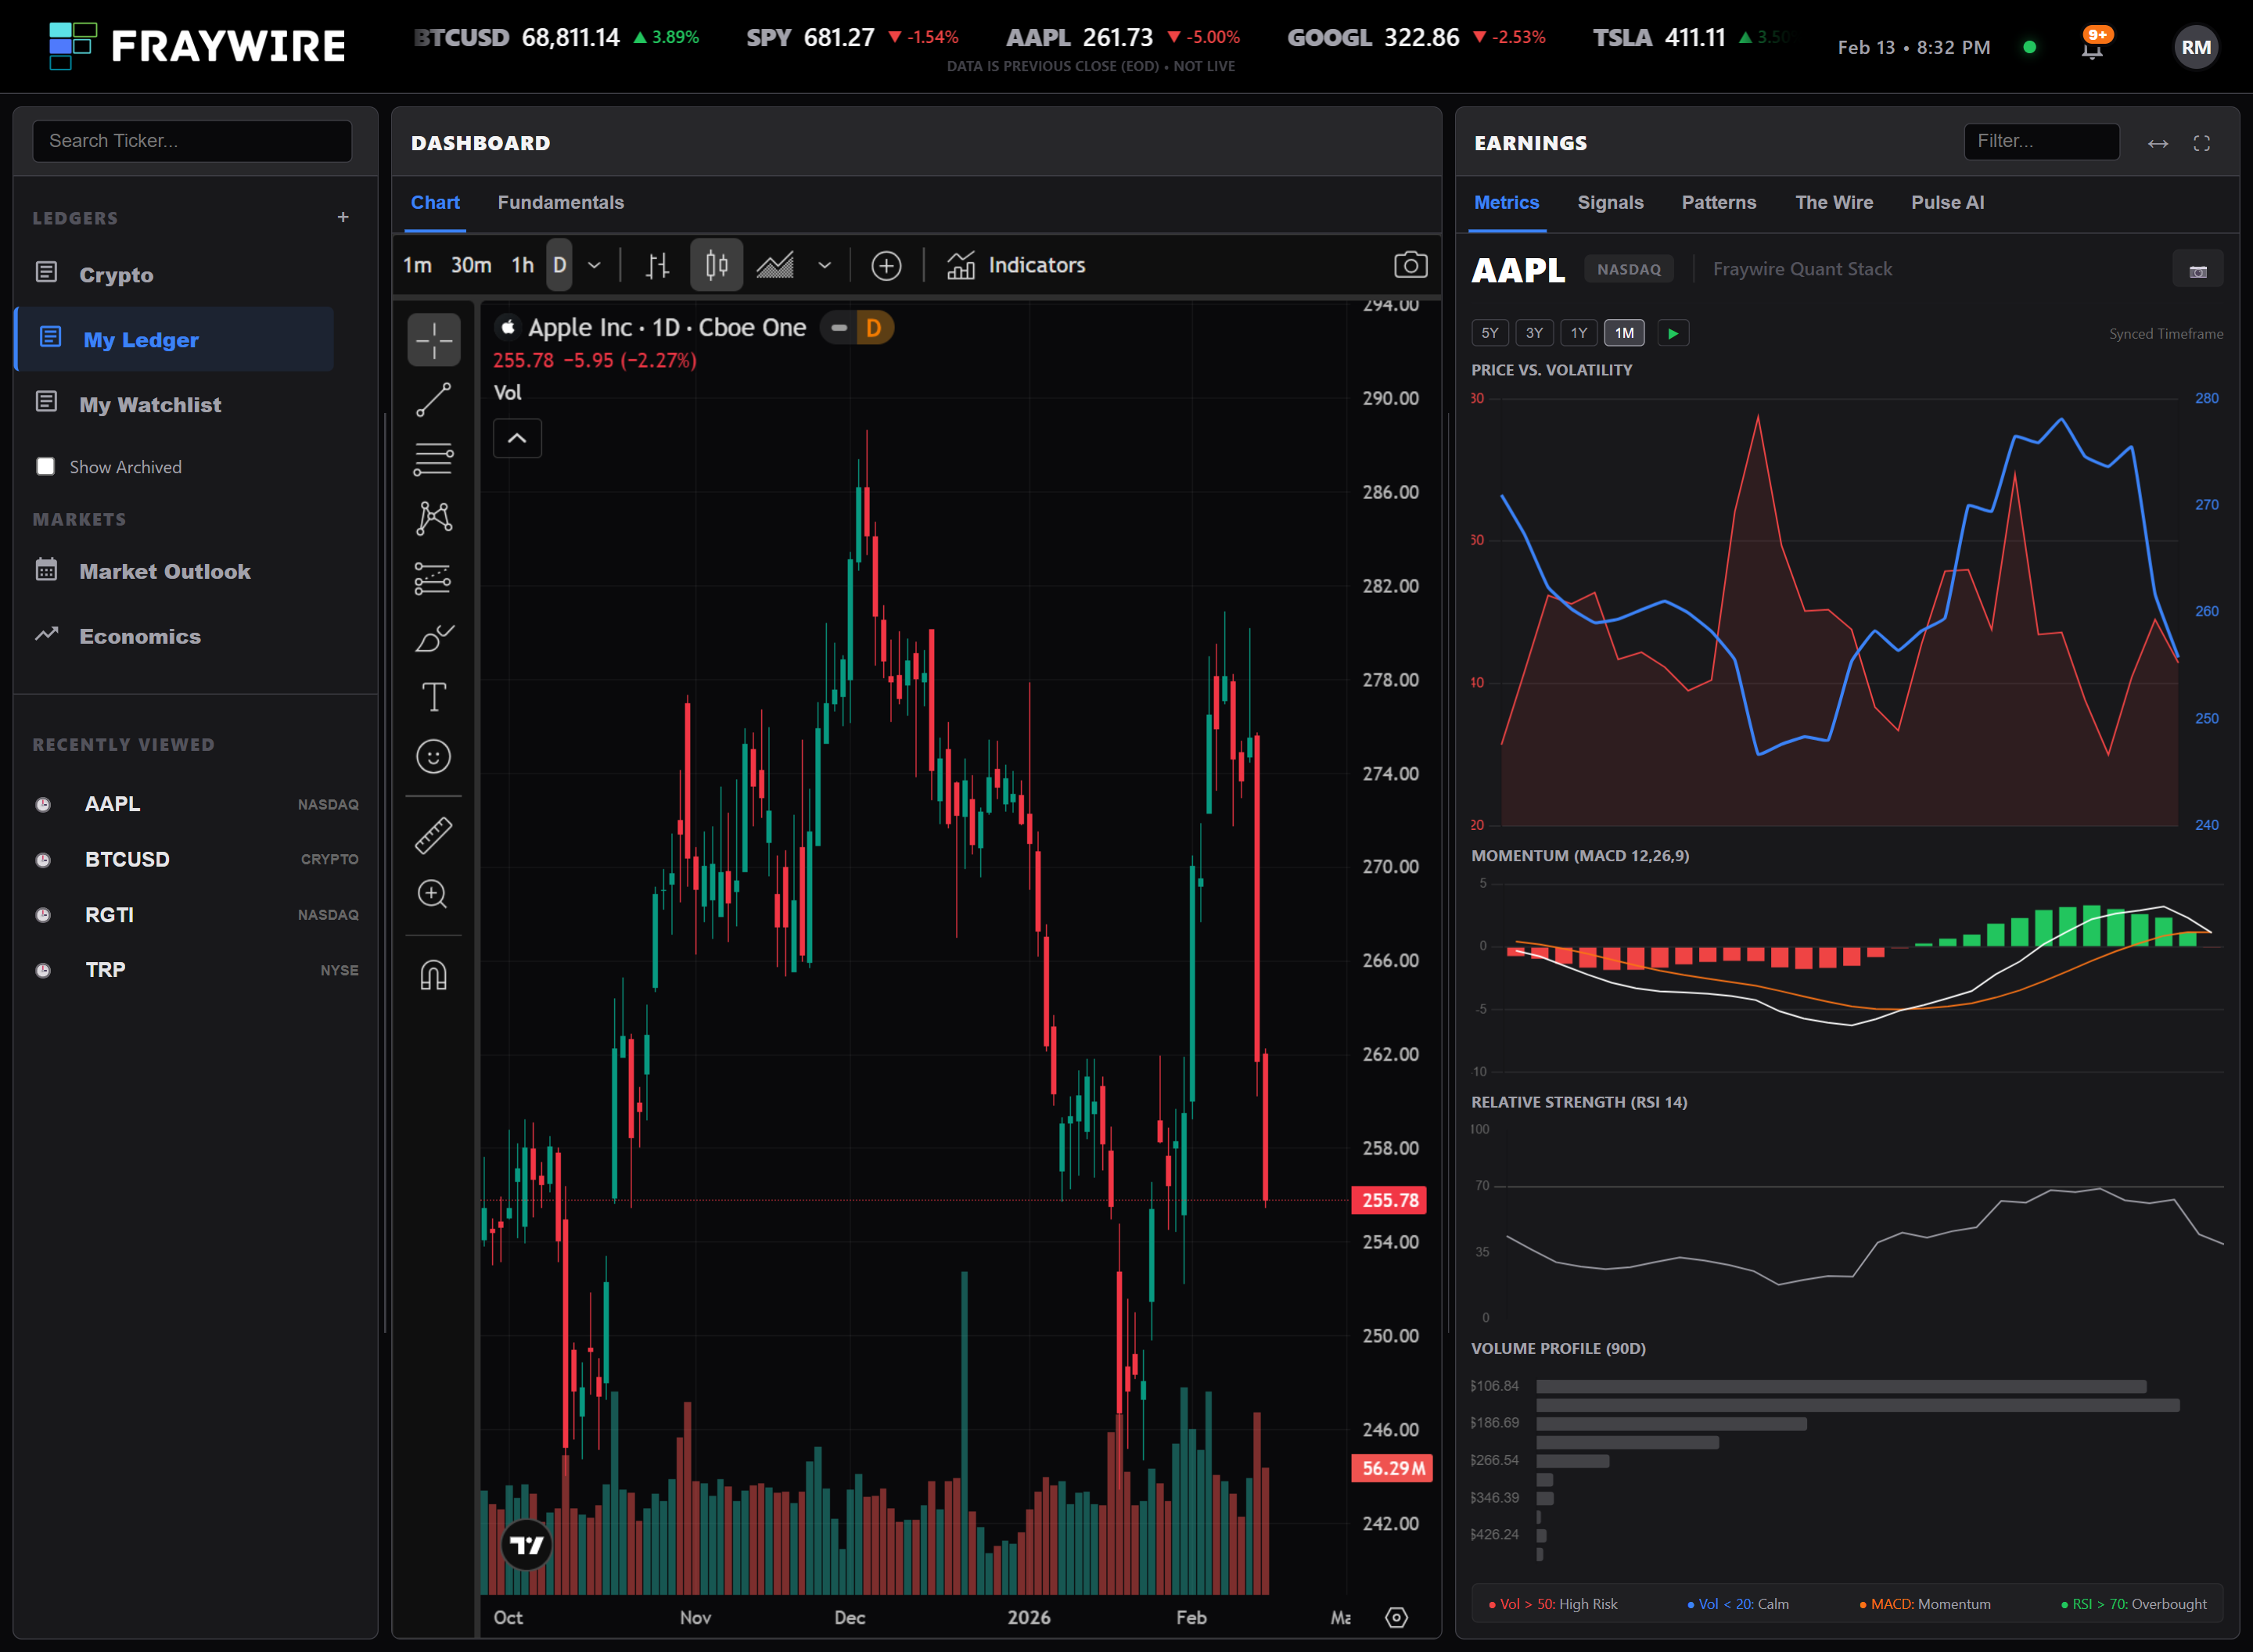The height and width of the screenshot is (1652, 2253).
Task: Click the Search Ticker input field
Action: 192,141
